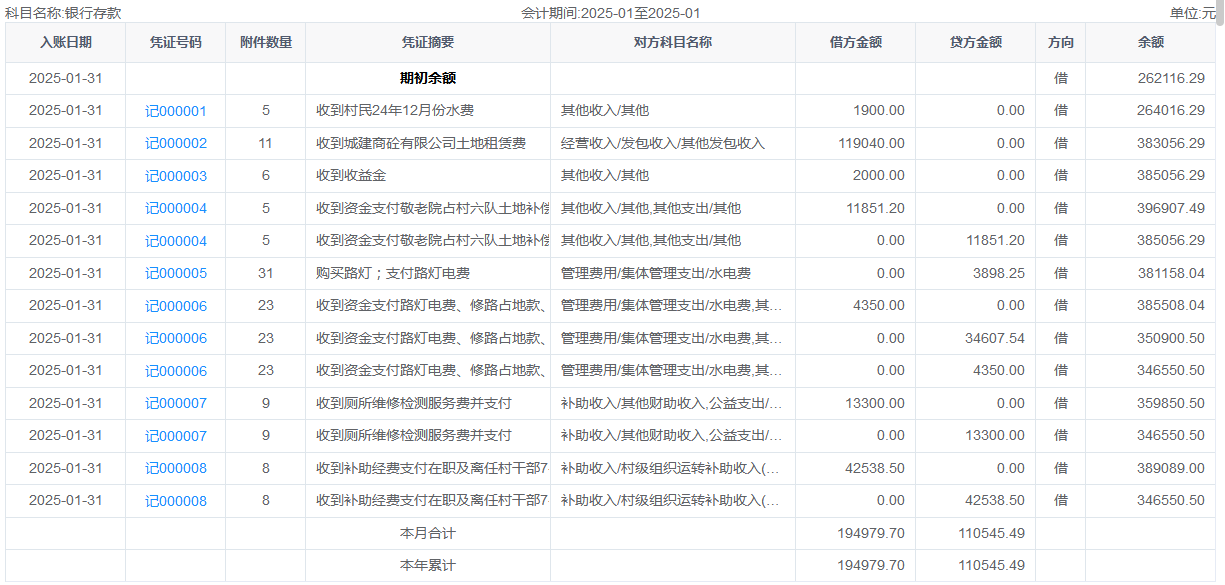The width and height of the screenshot is (1225, 585).
Task: Select the summary cell 收到收益金
Action: [x=351, y=176]
